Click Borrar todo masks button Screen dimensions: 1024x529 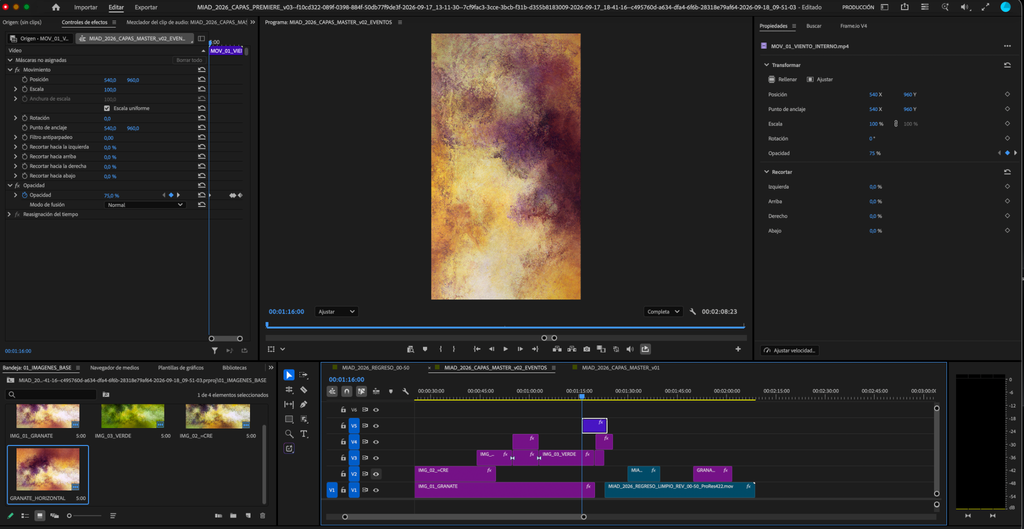(x=189, y=60)
